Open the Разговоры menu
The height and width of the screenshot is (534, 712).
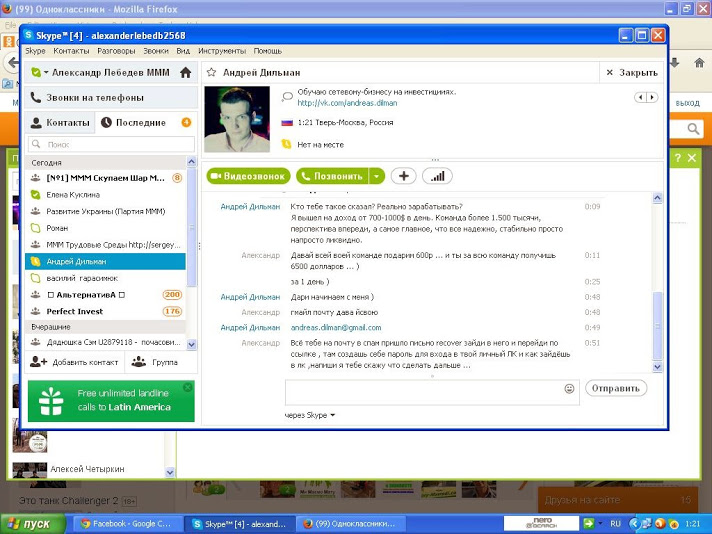pyautogui.click(x=116, y=51)
